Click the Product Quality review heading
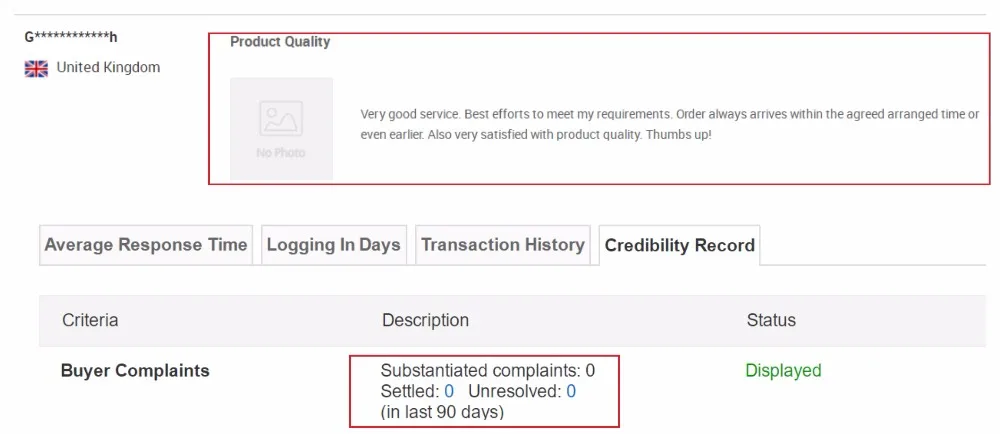This screenshot has width=1000, height=434. click(280, 41)
